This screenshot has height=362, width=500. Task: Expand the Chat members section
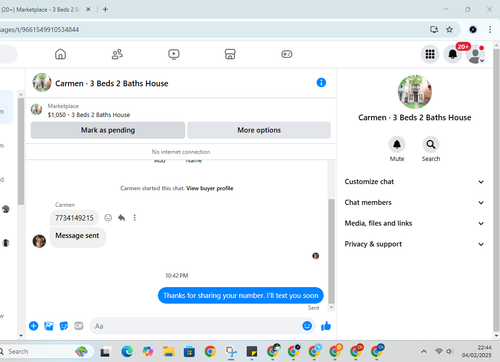click(x=414, y=202)
